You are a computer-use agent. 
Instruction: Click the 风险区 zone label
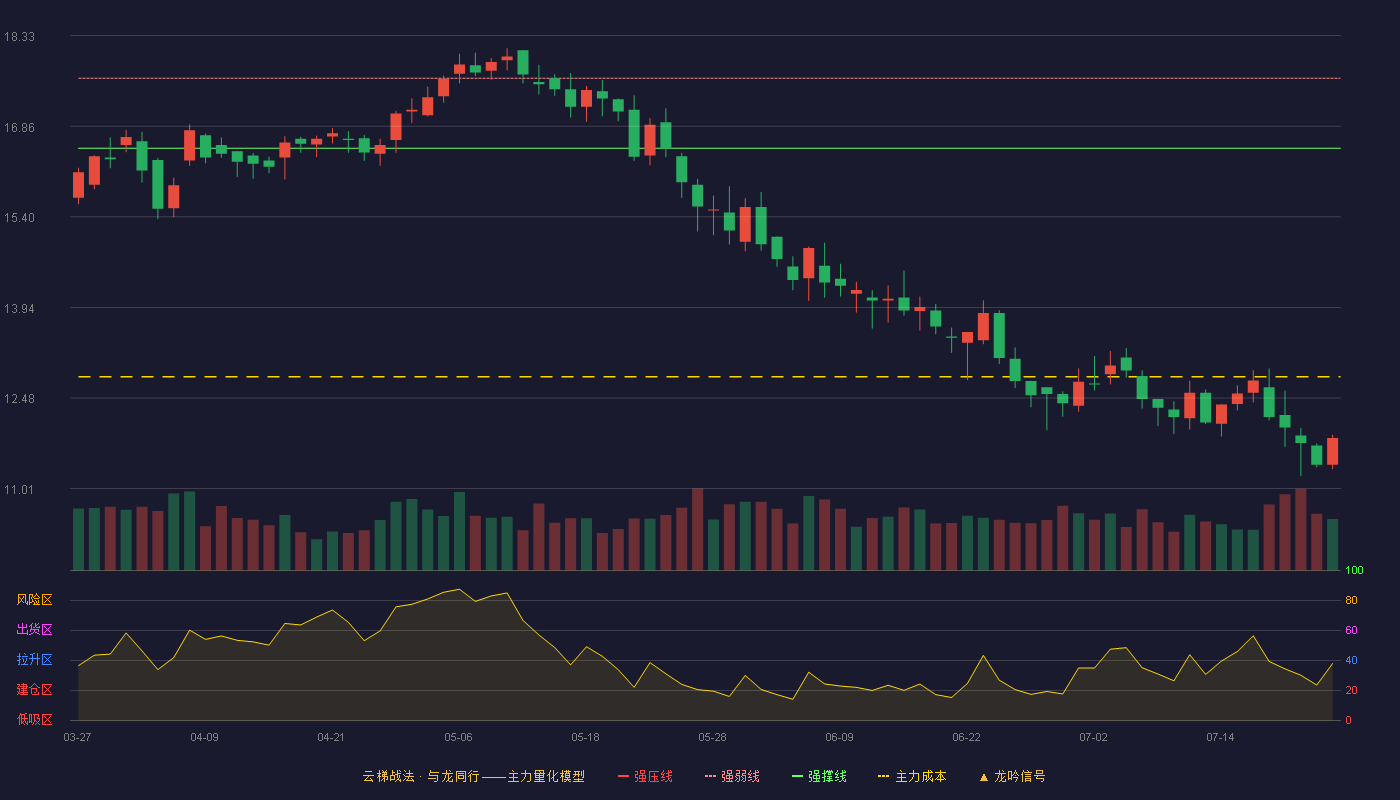click(x=34, y=600)
